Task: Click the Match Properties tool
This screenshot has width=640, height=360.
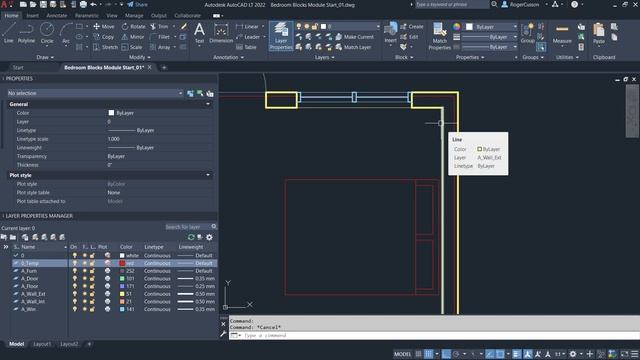Action: click(440, 36)
